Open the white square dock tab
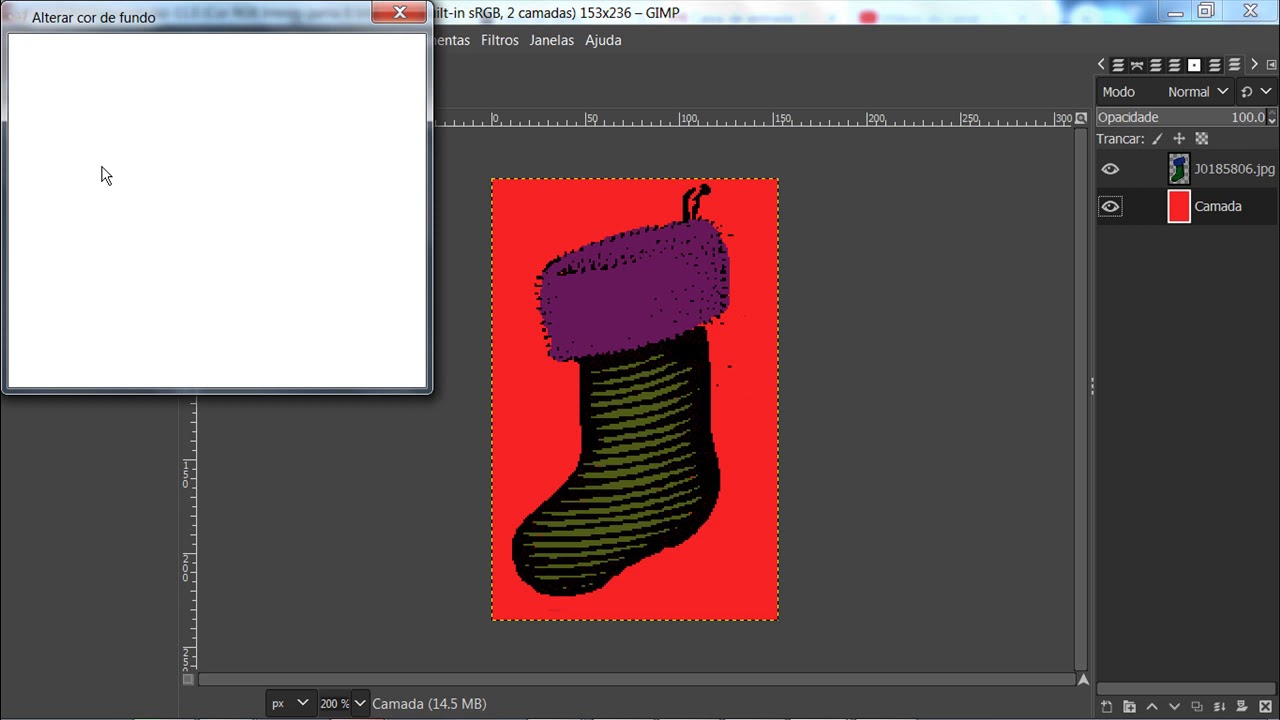 tap(1194, 65)
